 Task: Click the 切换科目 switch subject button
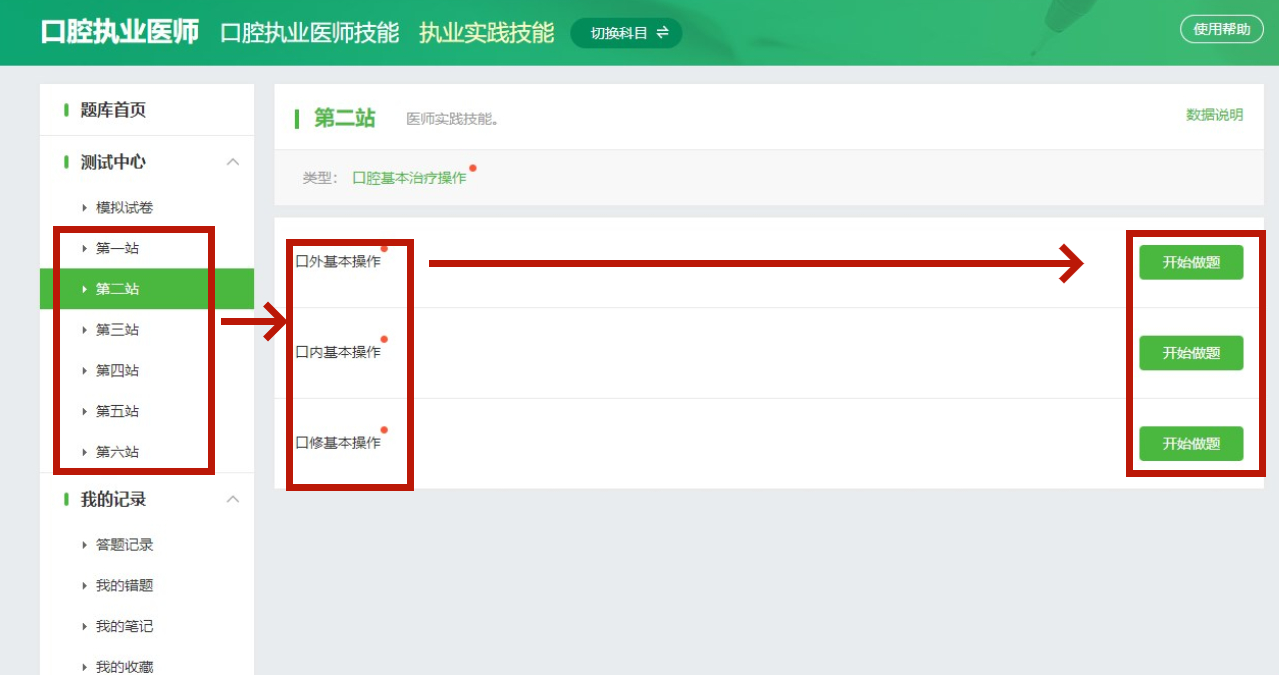[627, 33]
